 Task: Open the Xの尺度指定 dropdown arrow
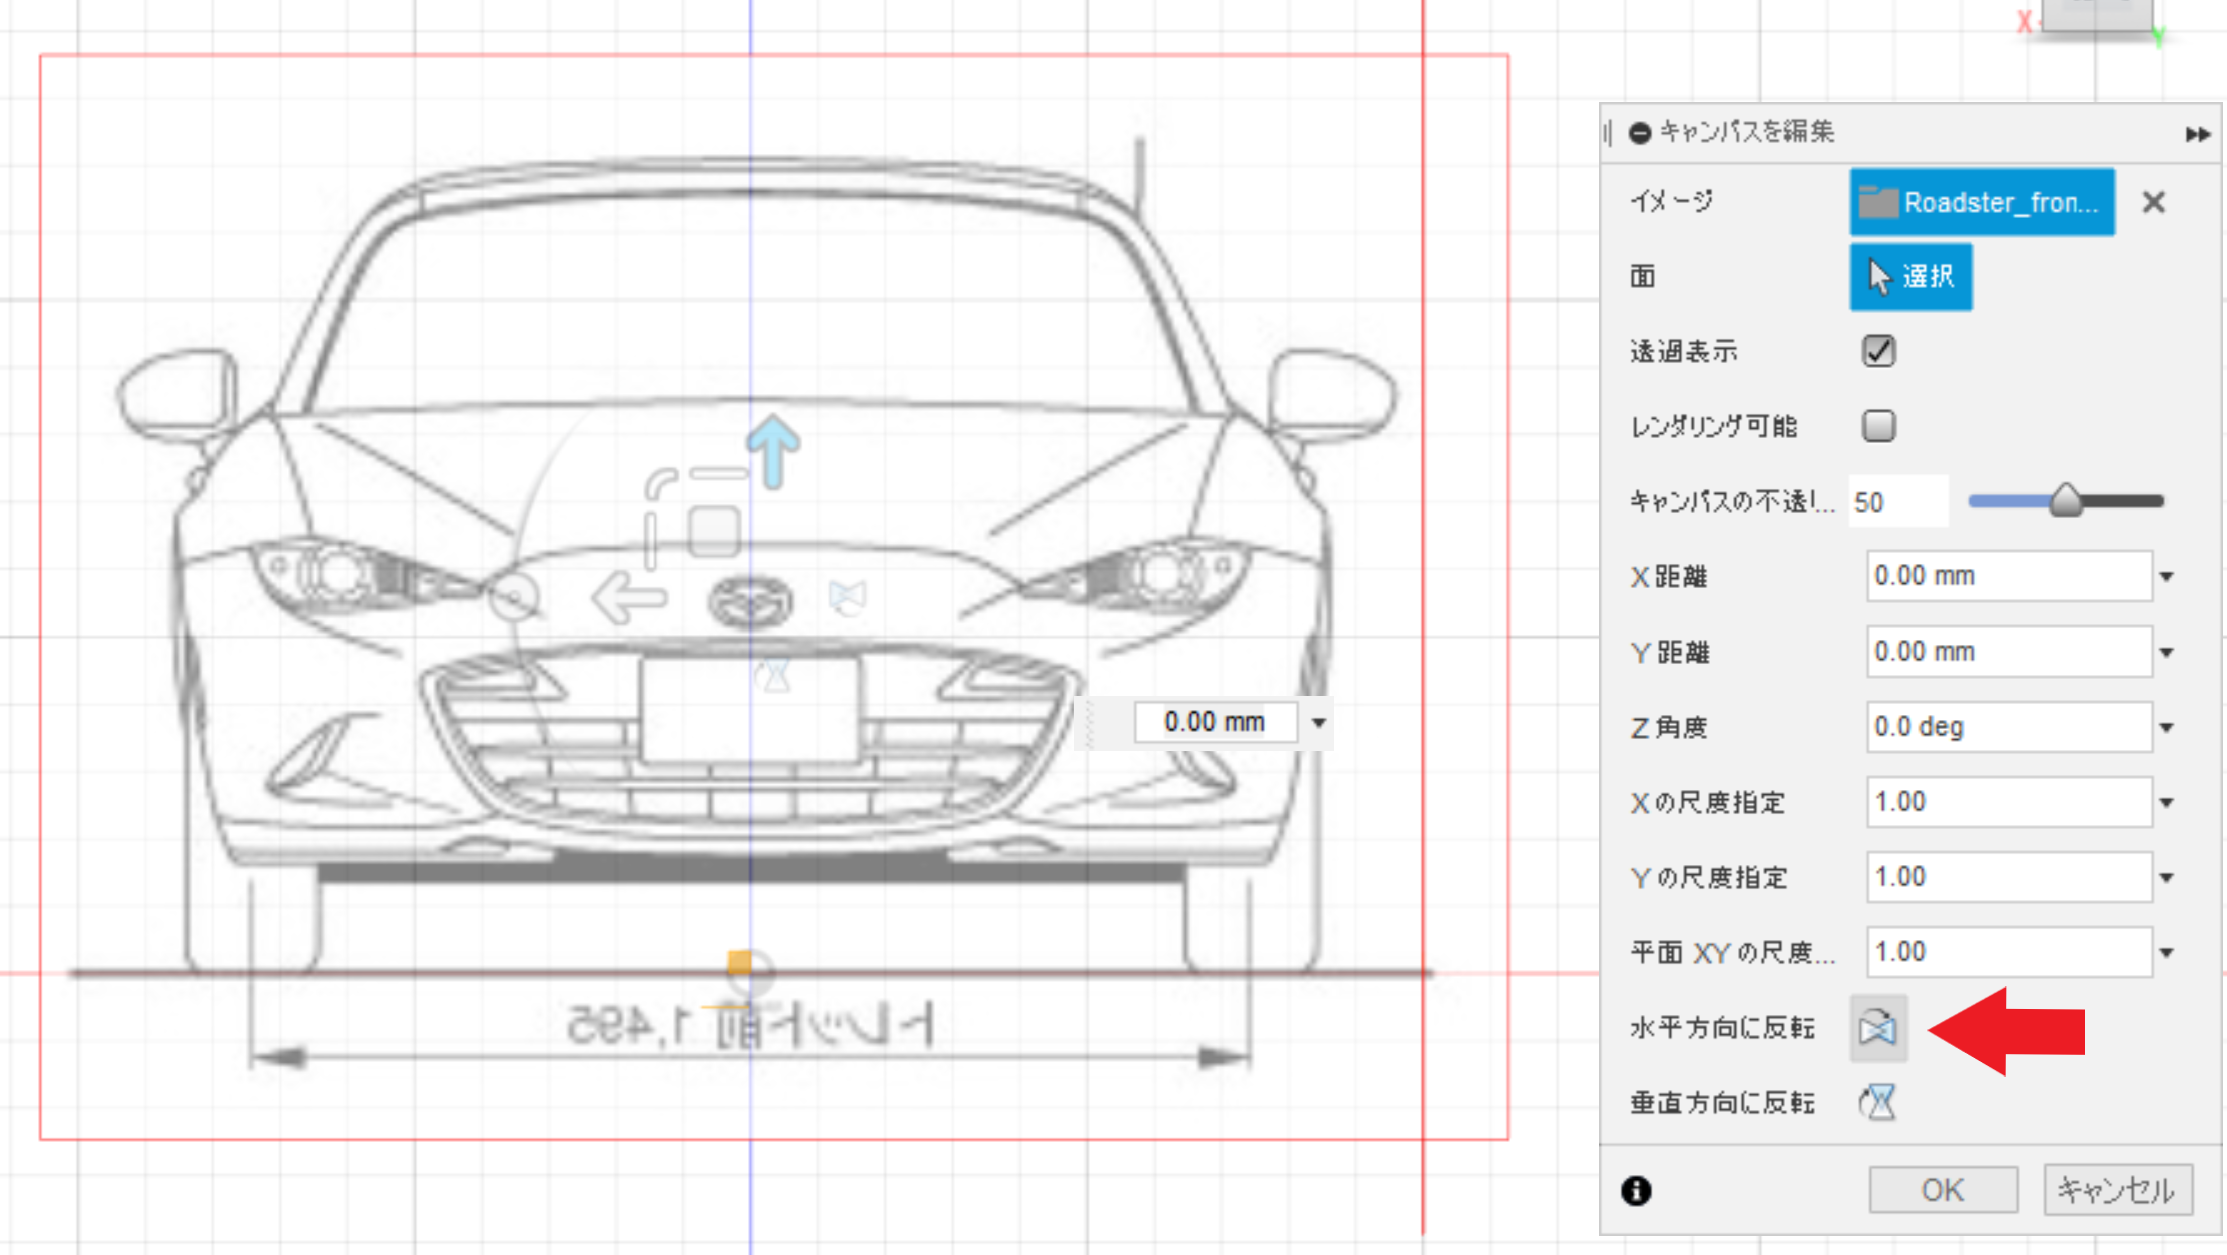tap(2167, 803)
